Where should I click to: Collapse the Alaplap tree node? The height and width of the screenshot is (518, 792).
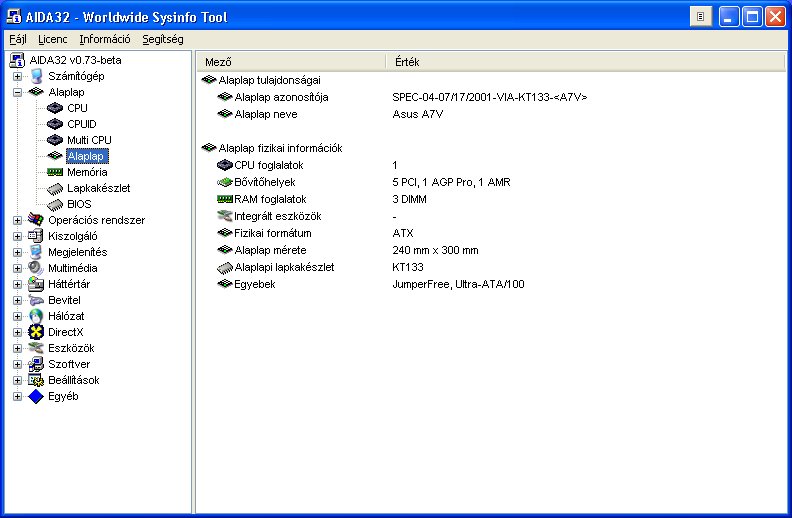17,92
